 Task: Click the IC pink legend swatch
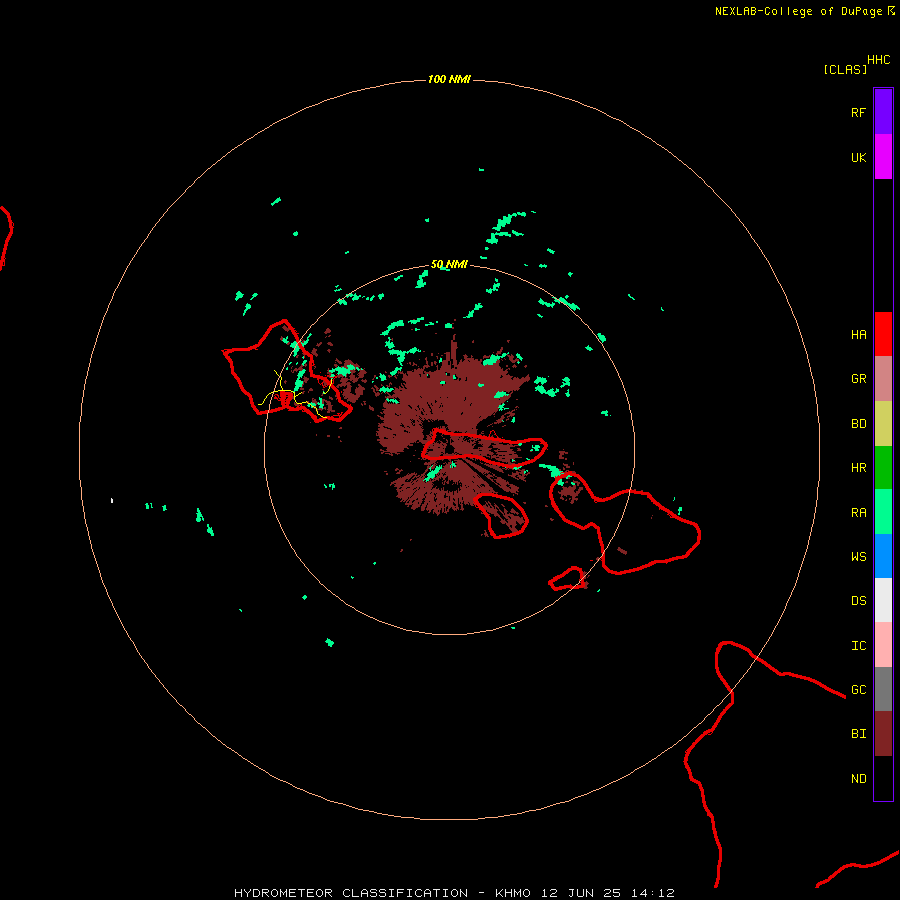coord(883,645)
